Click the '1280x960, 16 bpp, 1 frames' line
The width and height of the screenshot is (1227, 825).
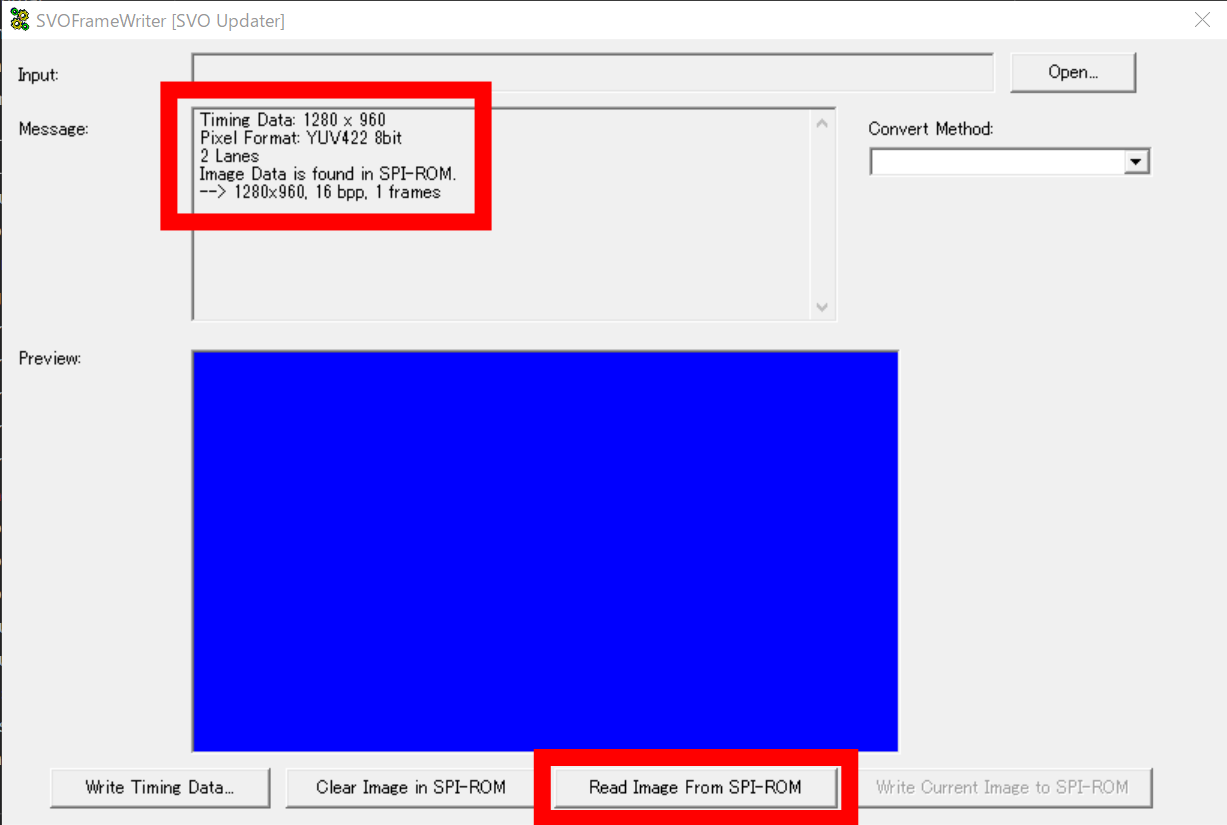click(337, 192)
